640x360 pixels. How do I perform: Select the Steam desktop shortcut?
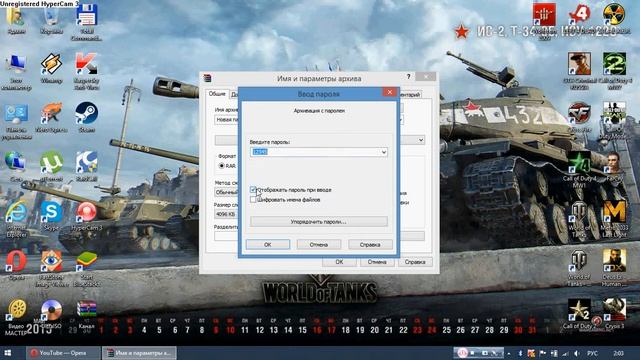click(86, 117)
